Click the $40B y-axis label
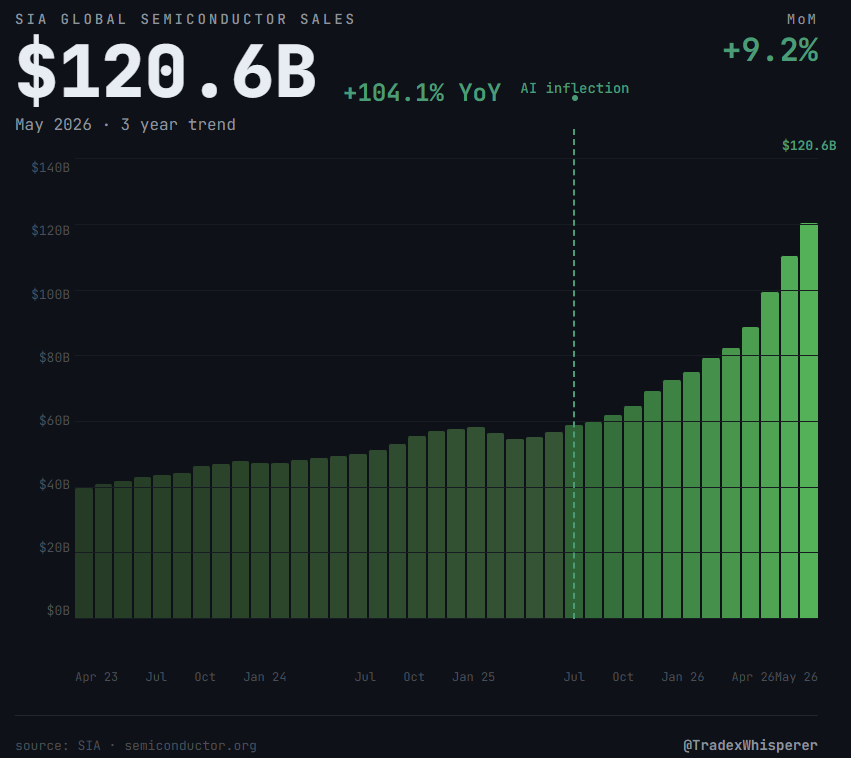The image size is (851, 758). coord(54,485)
